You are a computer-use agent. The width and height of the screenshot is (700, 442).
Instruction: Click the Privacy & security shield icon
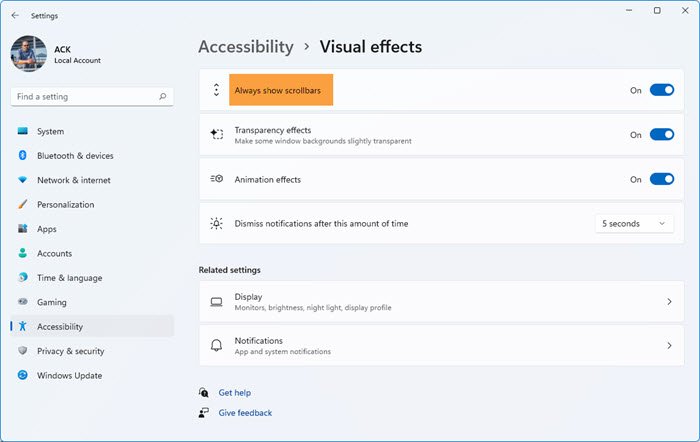pos(22,351)
